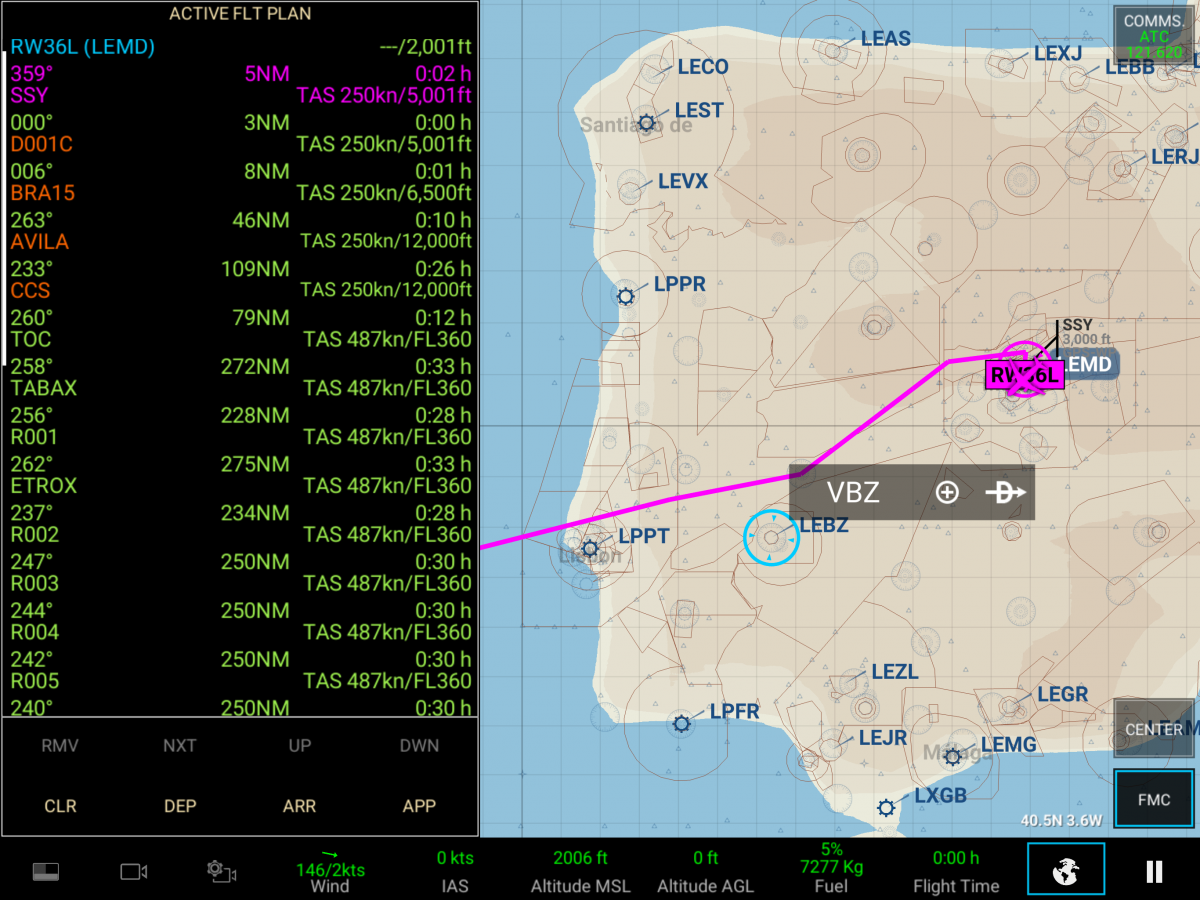The image size is (1200, 900).
Task: Select the LPFR airport symbol
Action: (x=682, y=723)
